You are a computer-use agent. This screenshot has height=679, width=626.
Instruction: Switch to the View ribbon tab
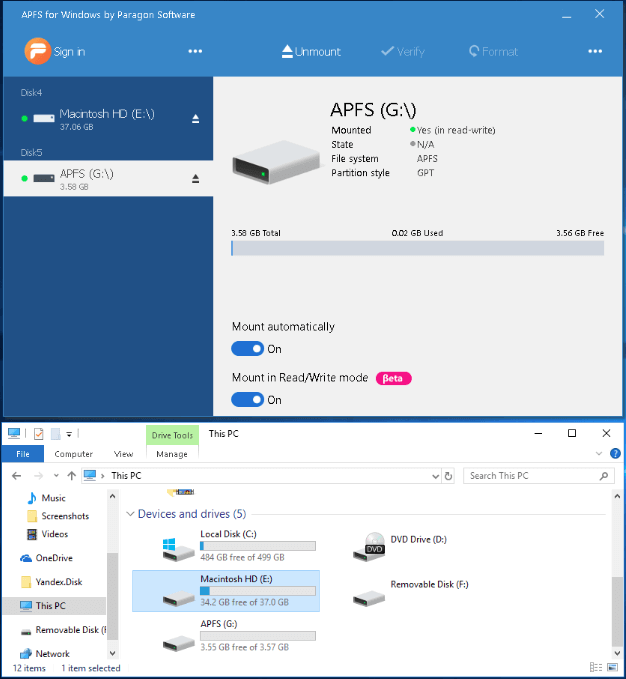tap(121, 454)
